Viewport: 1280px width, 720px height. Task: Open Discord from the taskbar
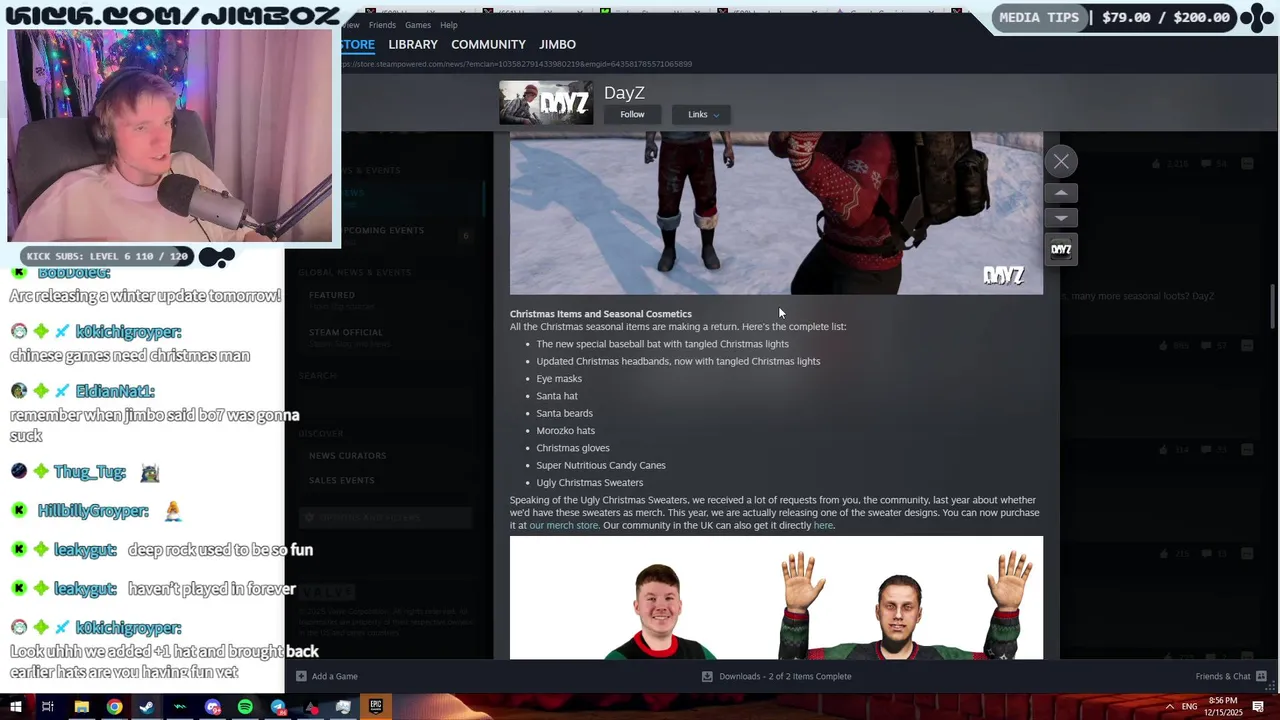click(x=213, y=707)
